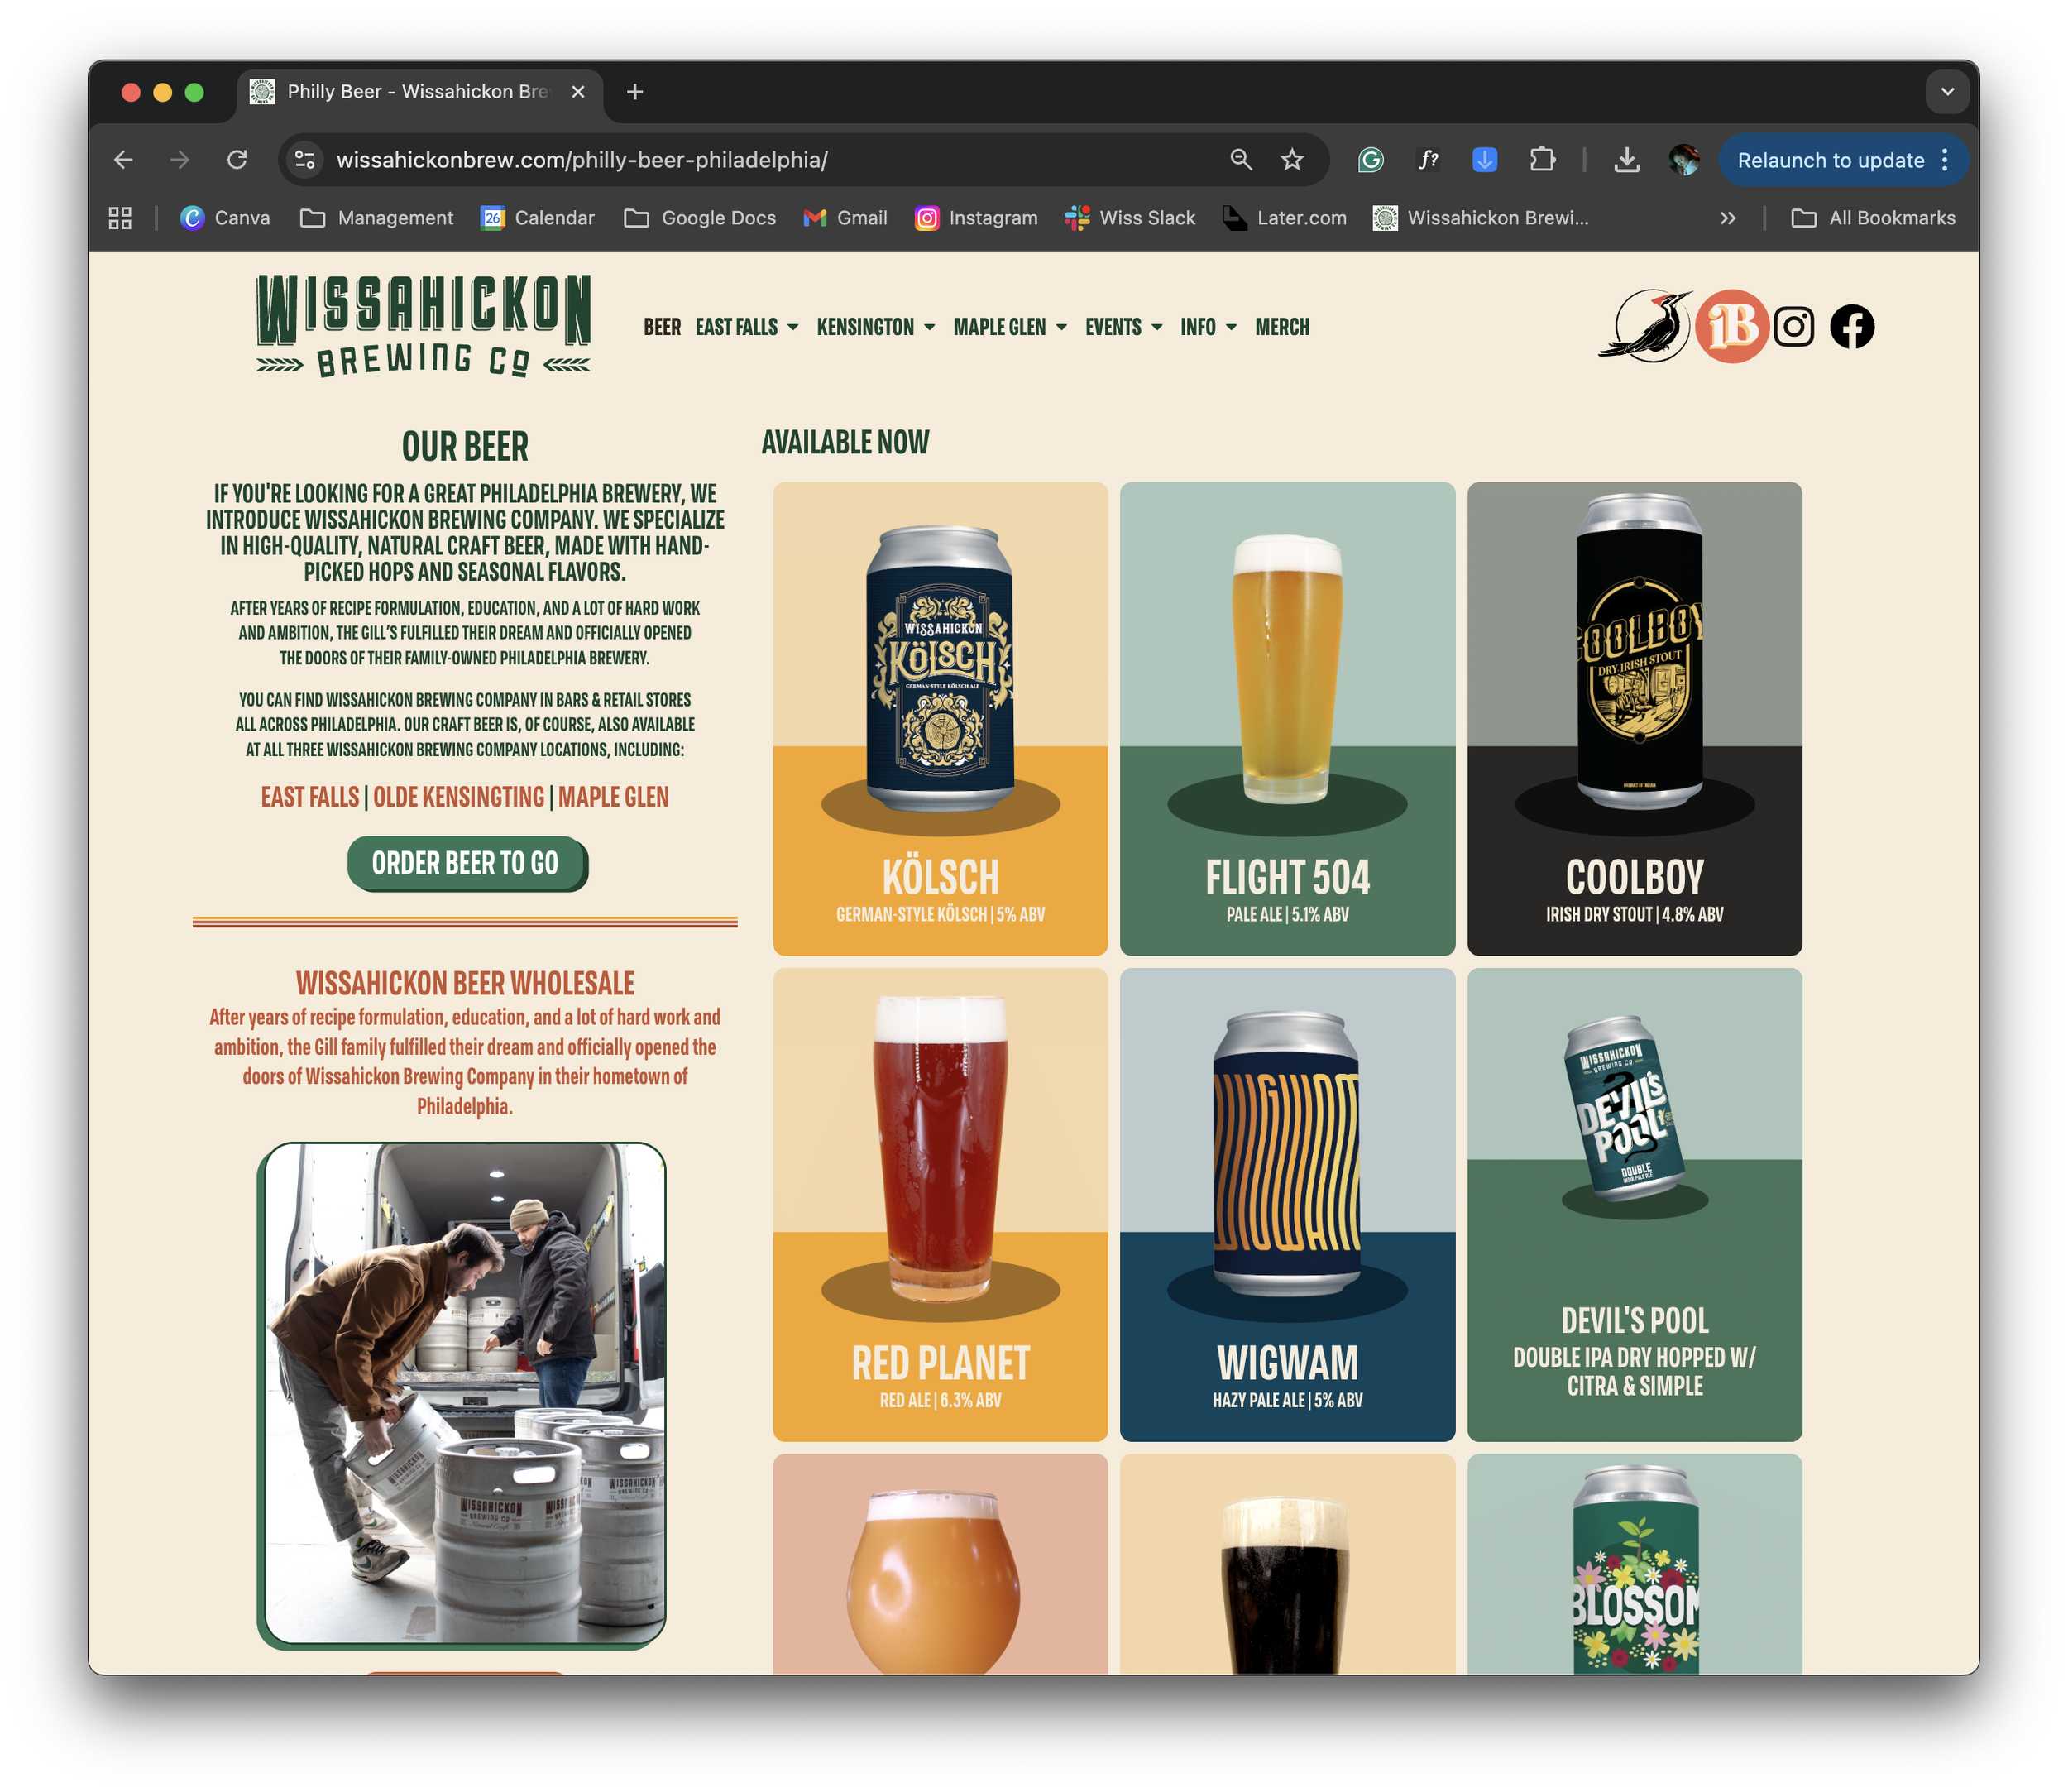Click the reload page button
The image size is (2068, 1792).
(237, 160)
